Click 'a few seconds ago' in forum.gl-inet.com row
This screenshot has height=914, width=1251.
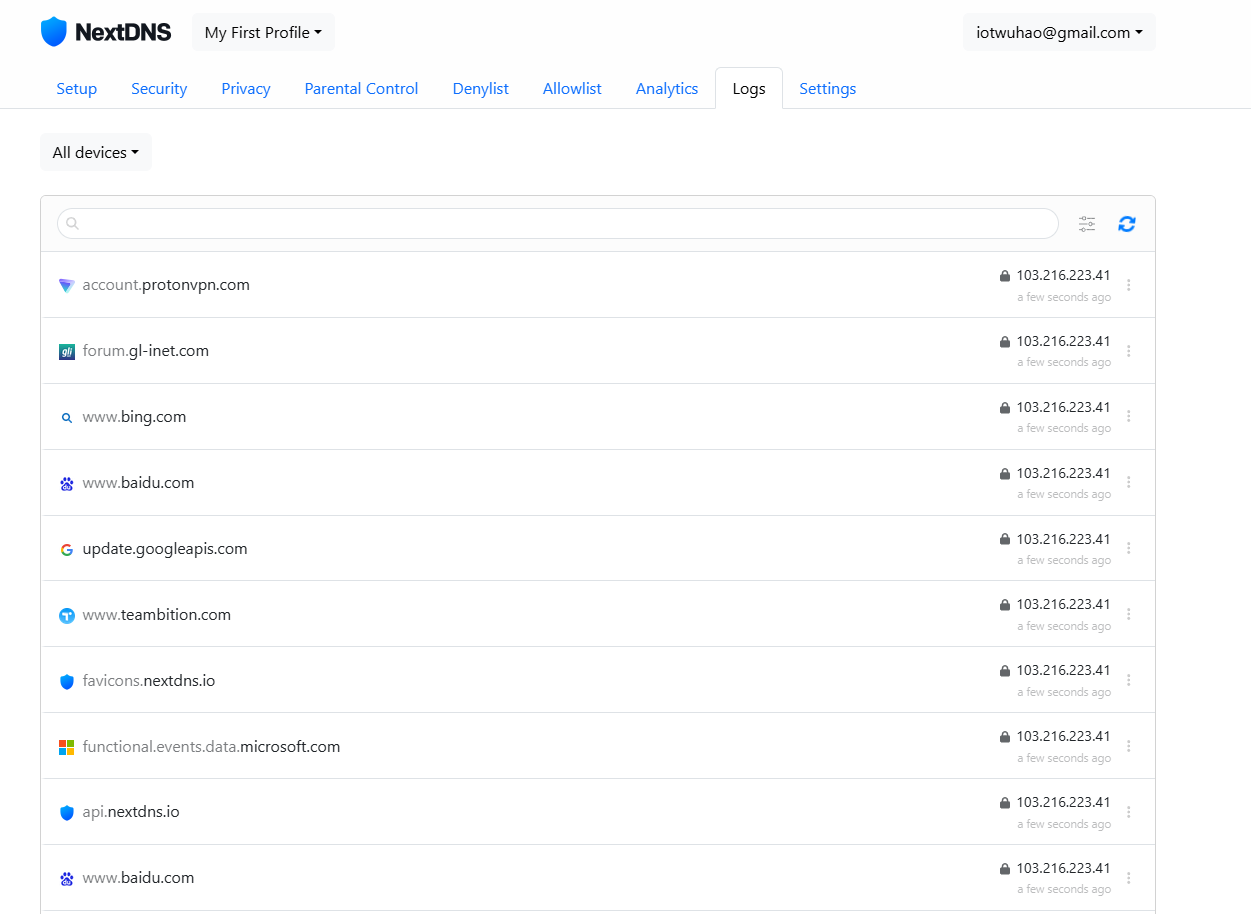pos(1064,363)
